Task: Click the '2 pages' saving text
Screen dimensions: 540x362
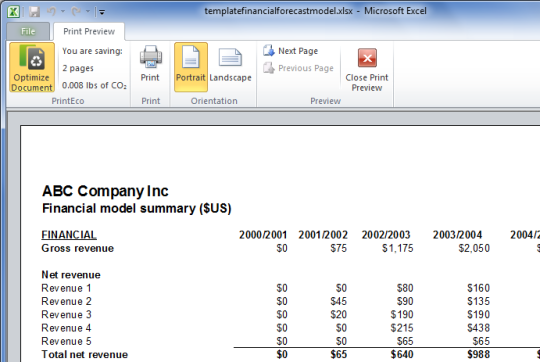Action: pyautogui.click(x=78, y=68)
